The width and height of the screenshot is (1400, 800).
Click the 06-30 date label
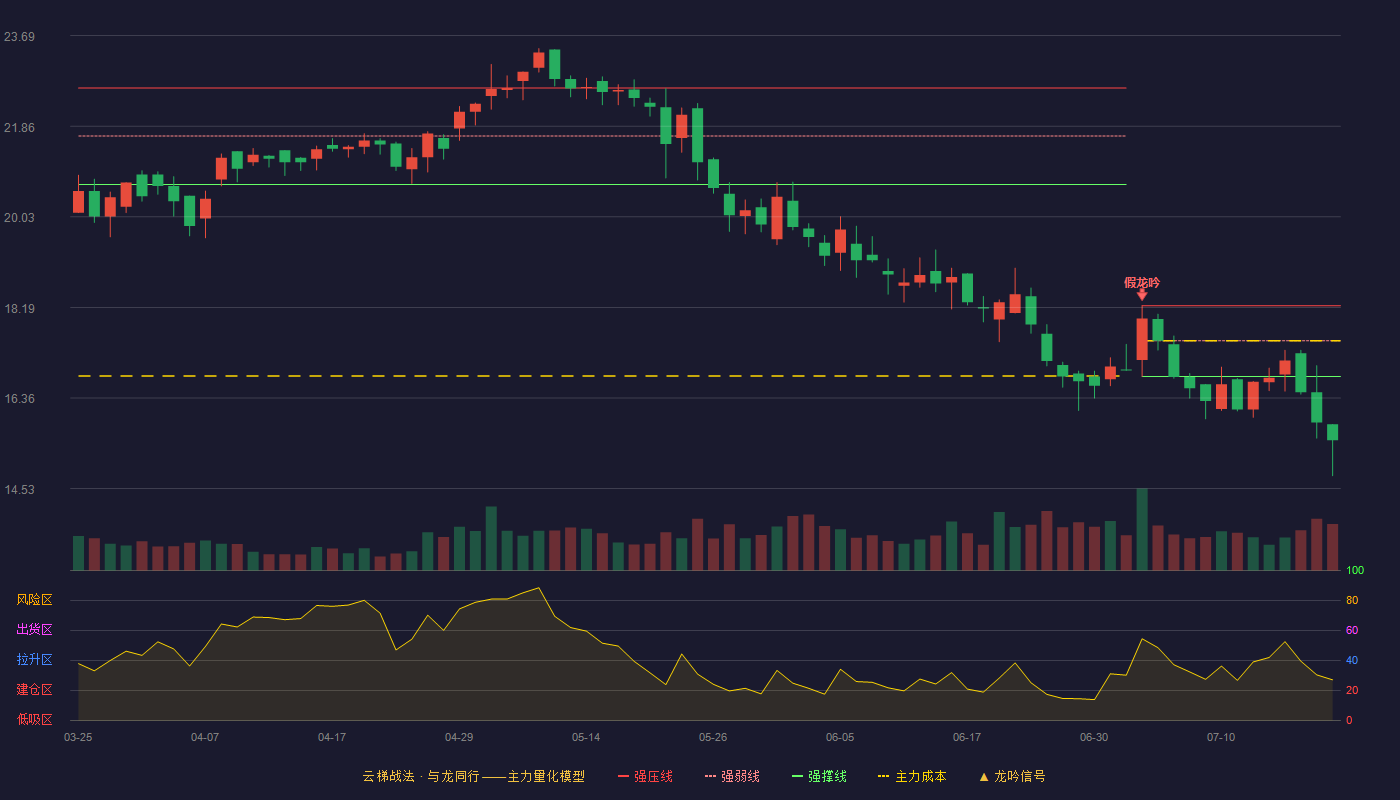tap(1094, 737)
